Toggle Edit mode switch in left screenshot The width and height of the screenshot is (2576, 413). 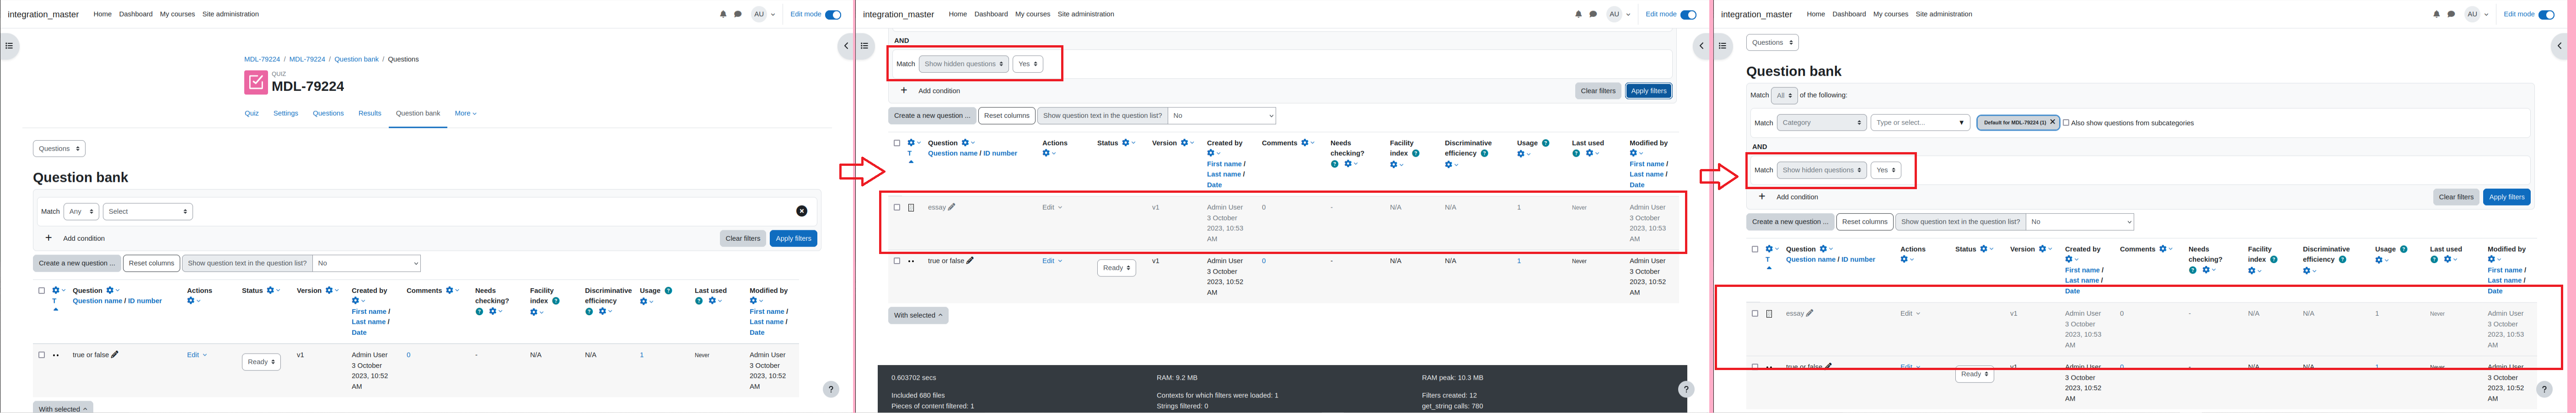(833, 15)
